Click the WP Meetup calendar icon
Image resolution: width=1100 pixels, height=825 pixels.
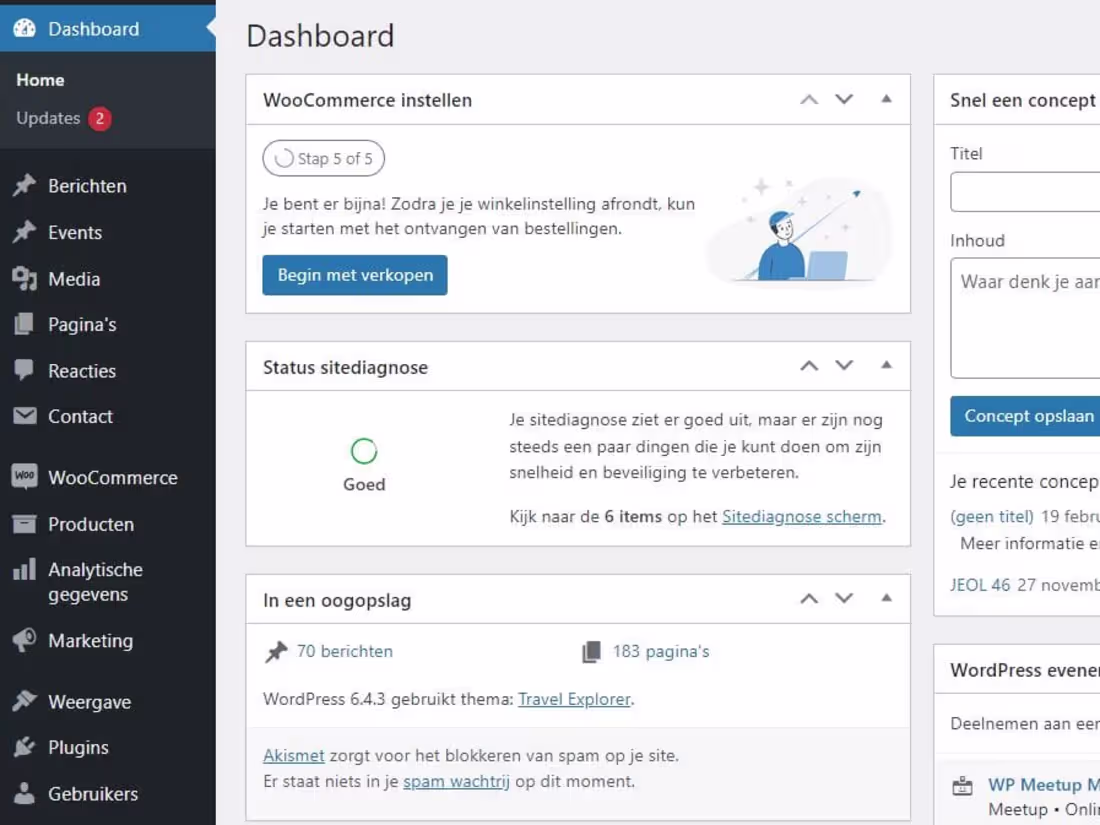tap(962, 786)
